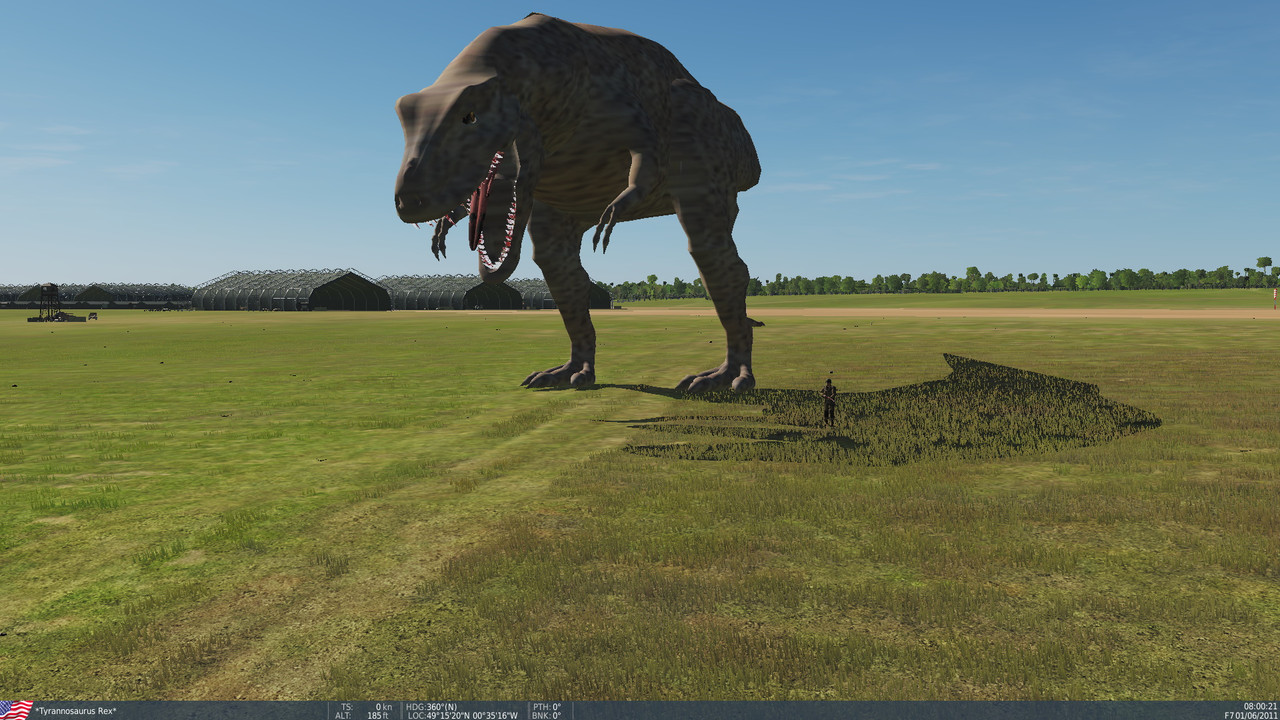Click the soldier standing in the shadow
Viewport: 1280px width, 720px height.
pos(829,402)
